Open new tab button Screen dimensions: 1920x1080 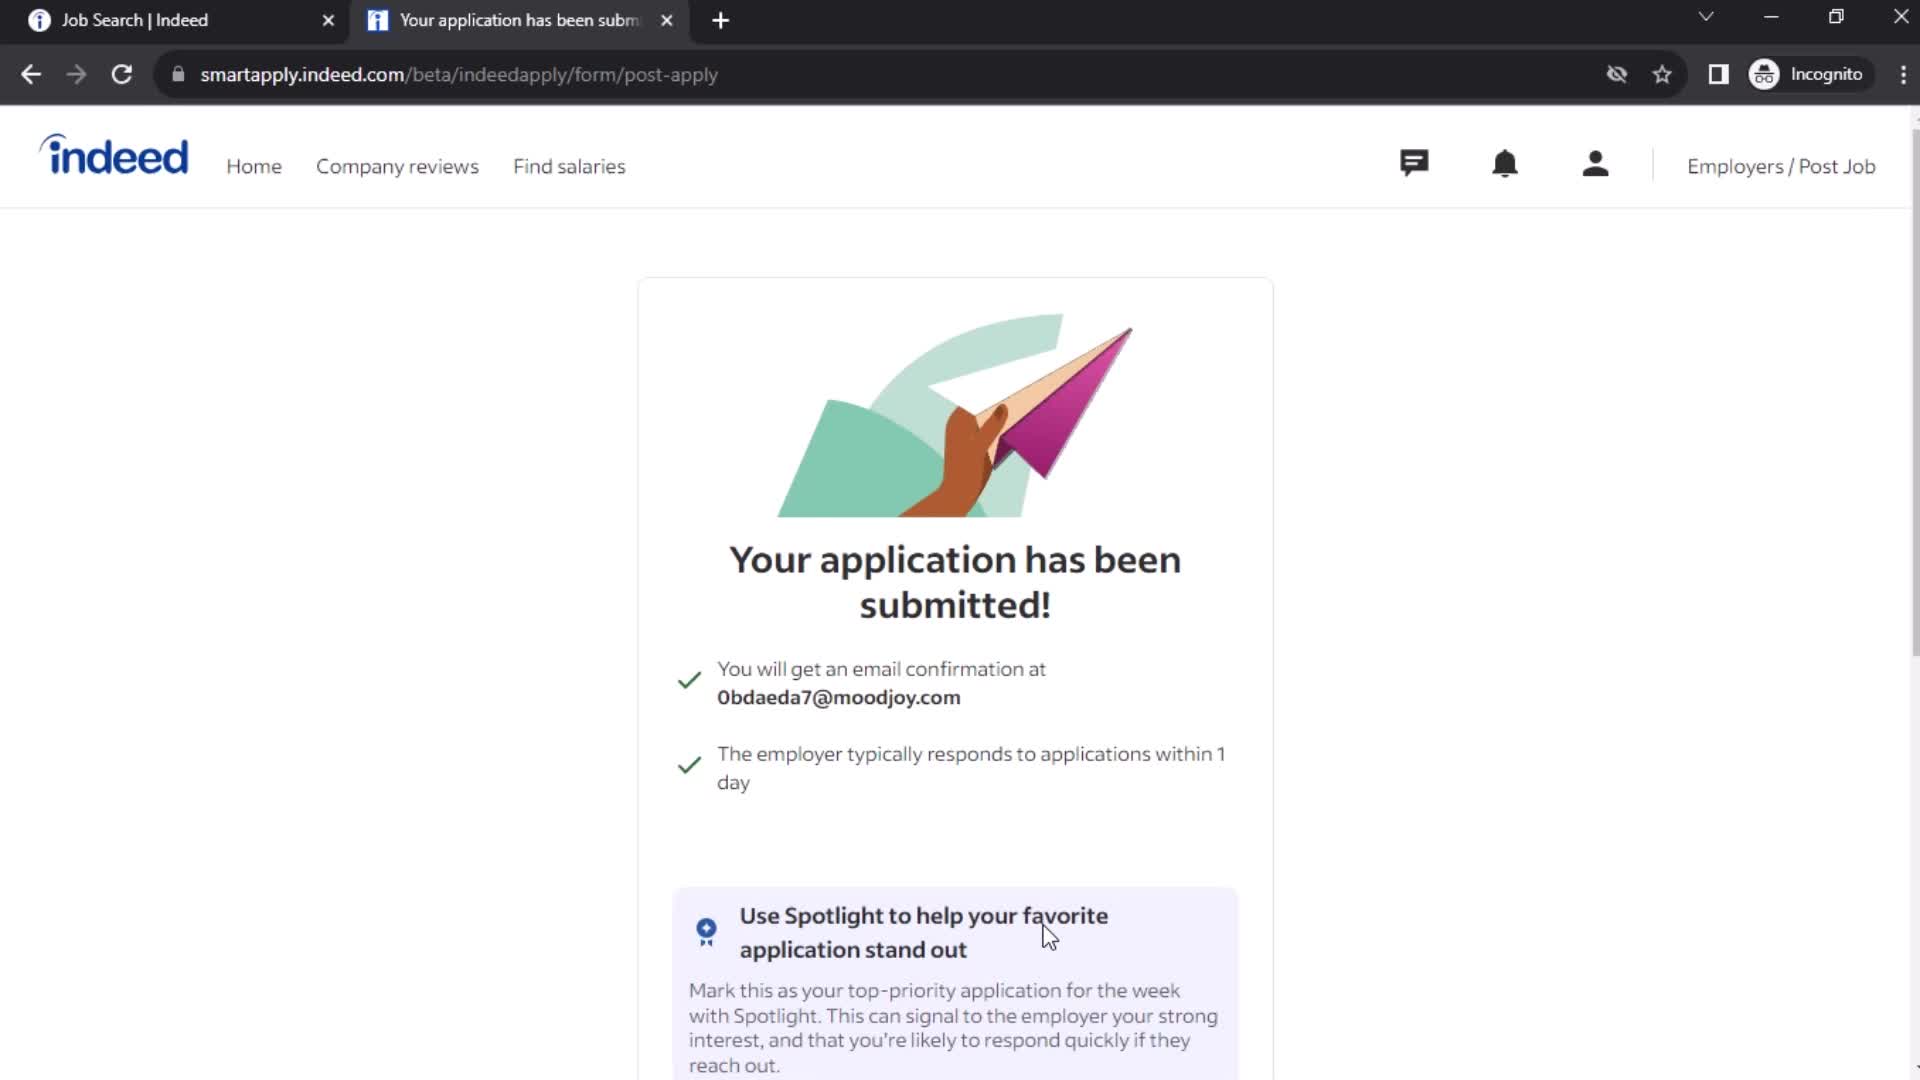point(719,20)
